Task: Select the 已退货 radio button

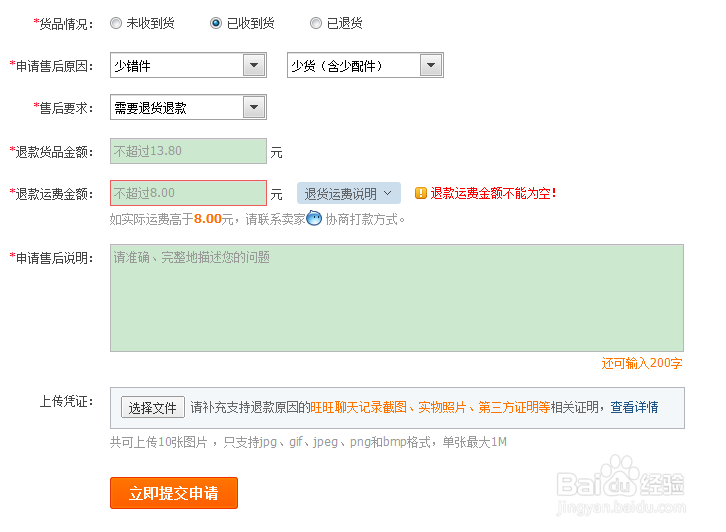Action: pos(316,23)
